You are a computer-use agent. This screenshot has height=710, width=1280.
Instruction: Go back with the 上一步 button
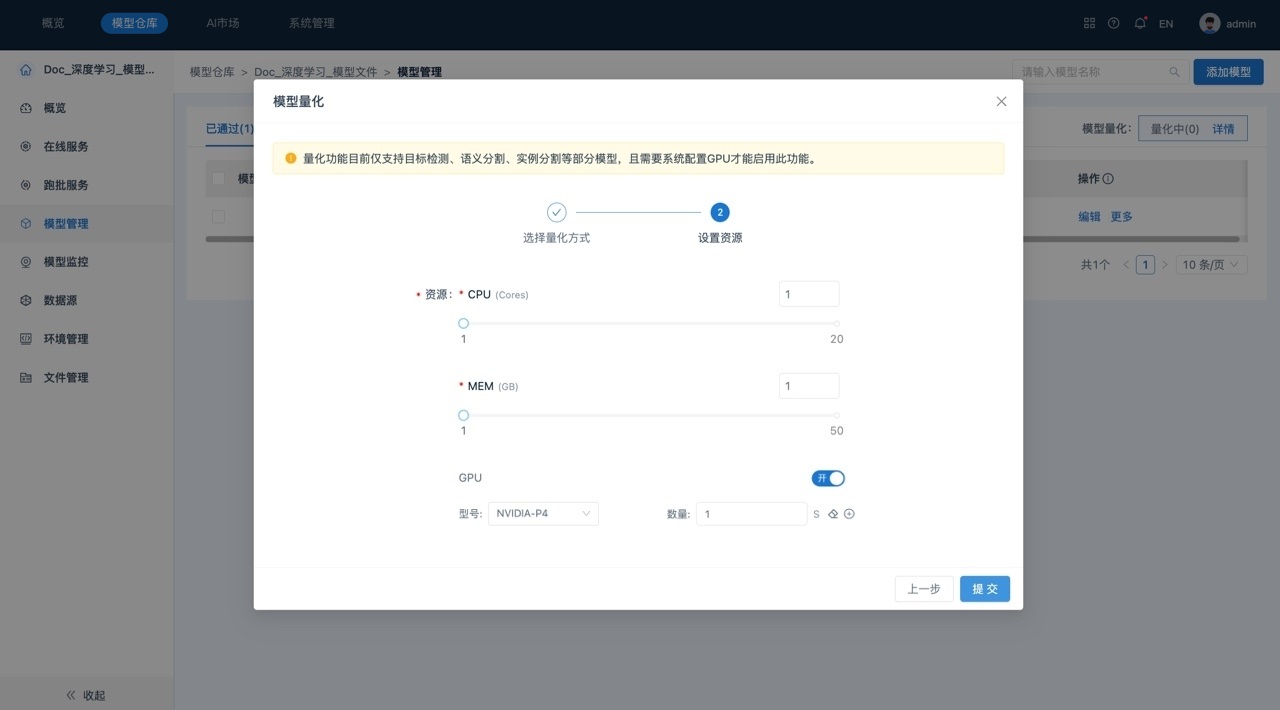[x=923, y=589]
